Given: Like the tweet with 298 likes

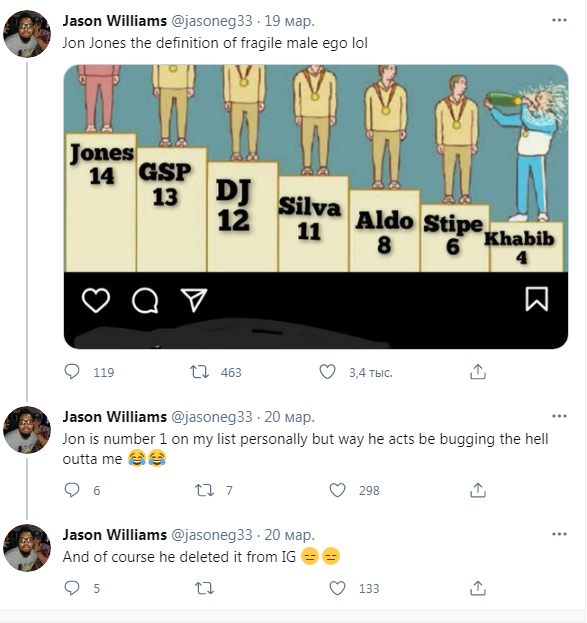Looking at the screenshot, I should [x=337, y=490].
